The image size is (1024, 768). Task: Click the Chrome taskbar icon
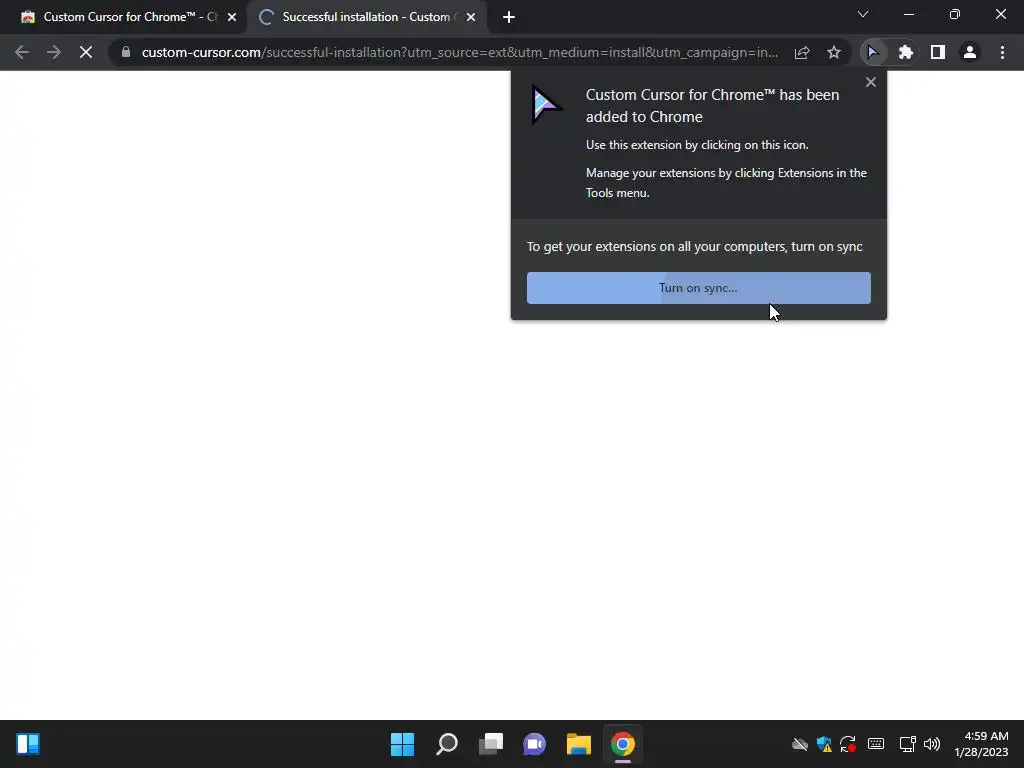[622, 744]
